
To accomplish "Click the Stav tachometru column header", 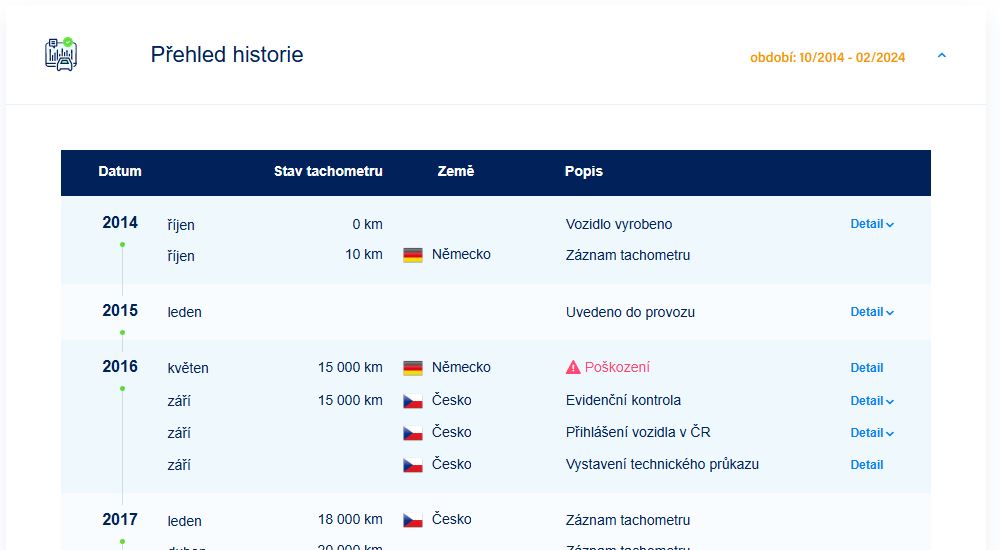I will coord(328,171).
